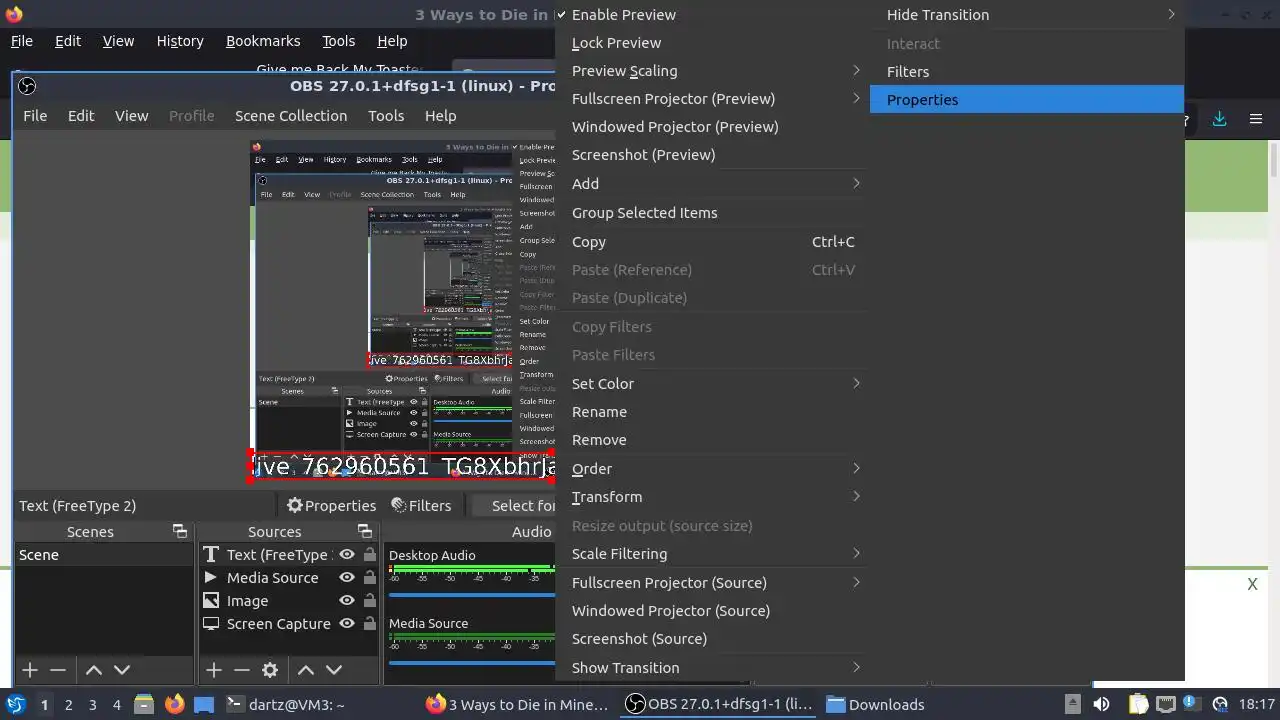Open the Downloads taskbar window button

tap(876, 704)
